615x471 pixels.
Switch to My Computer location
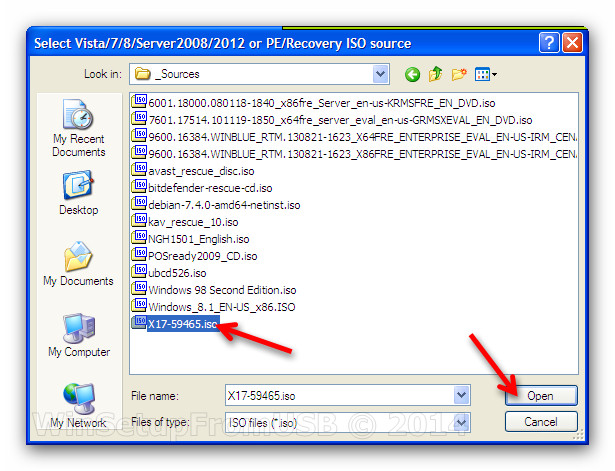(x=79, y=335)
